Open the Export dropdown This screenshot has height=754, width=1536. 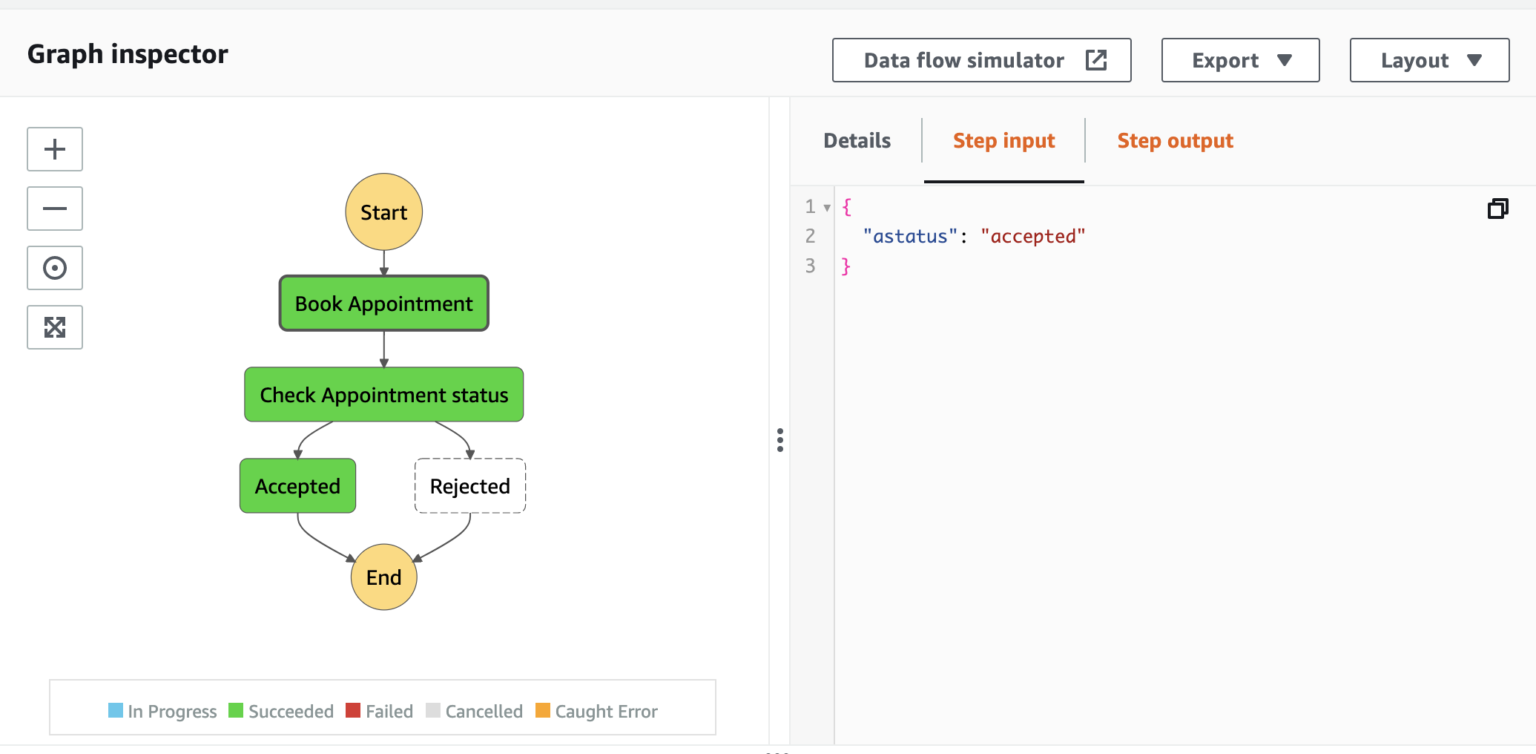pos(1240,59)
